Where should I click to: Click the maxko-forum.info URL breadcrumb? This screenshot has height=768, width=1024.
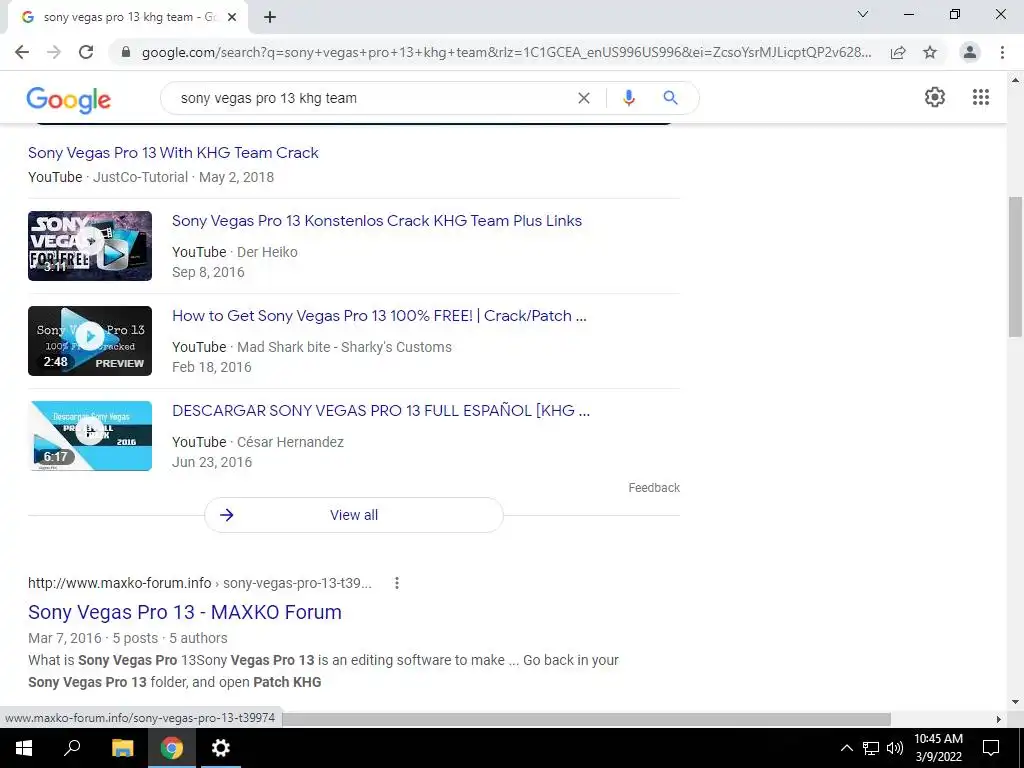(x=200, y=583)
